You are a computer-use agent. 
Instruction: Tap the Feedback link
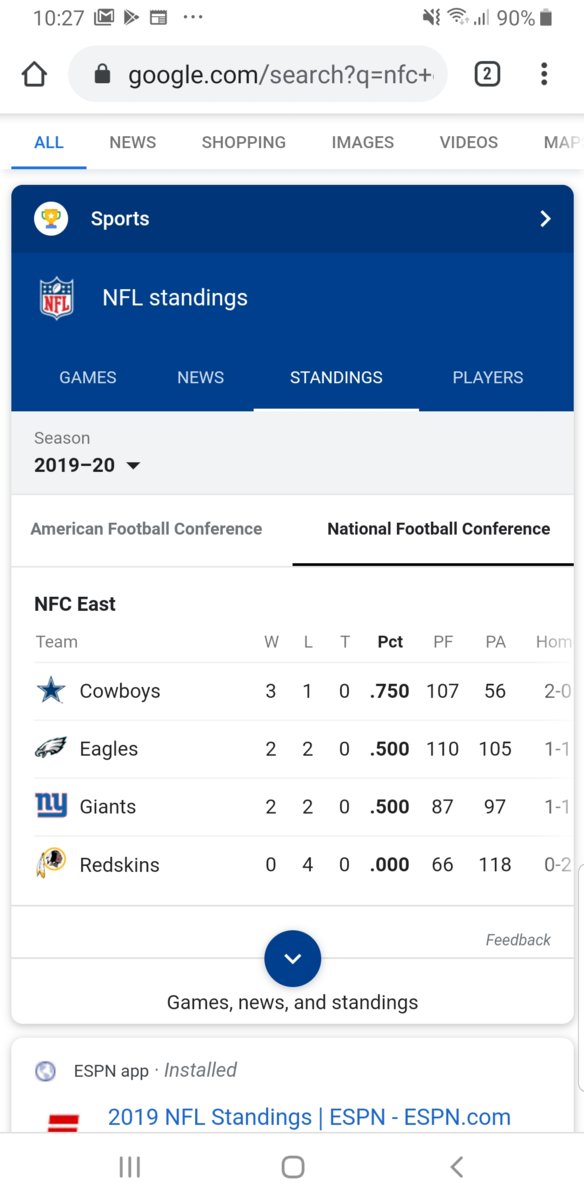tap(518, 940)
